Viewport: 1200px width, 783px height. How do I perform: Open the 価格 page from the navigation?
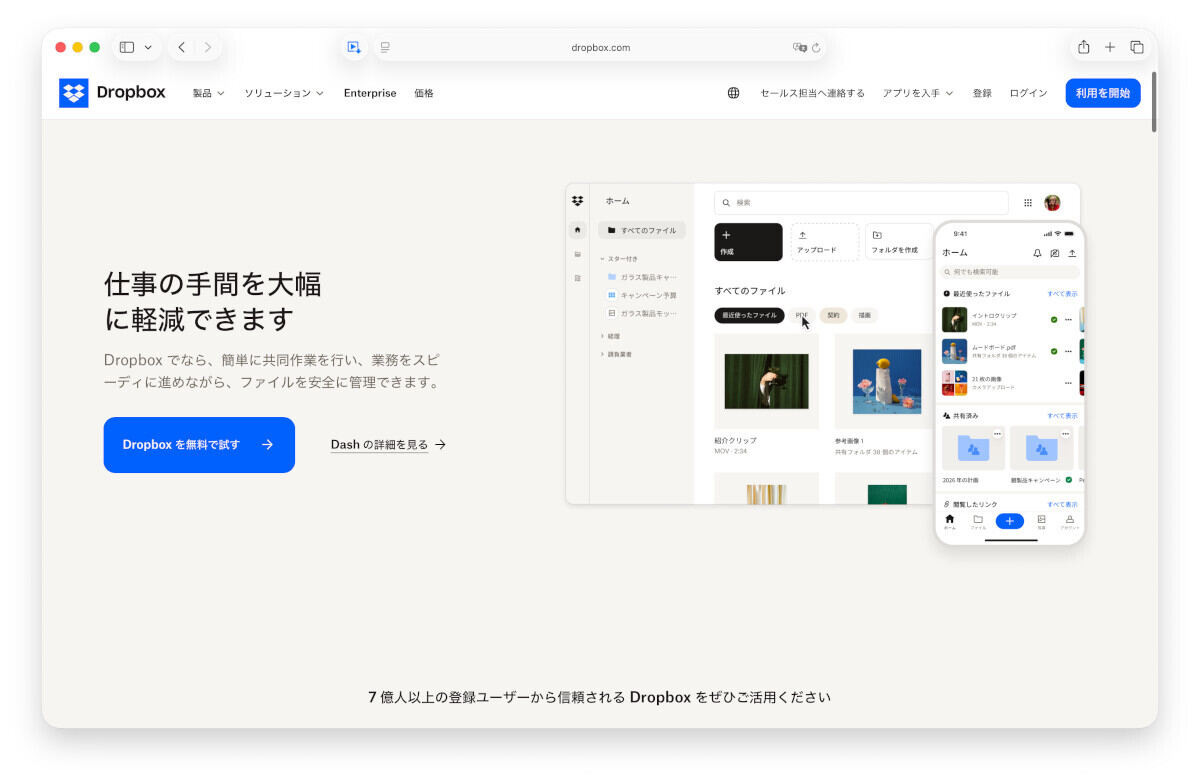click(424, 93)
